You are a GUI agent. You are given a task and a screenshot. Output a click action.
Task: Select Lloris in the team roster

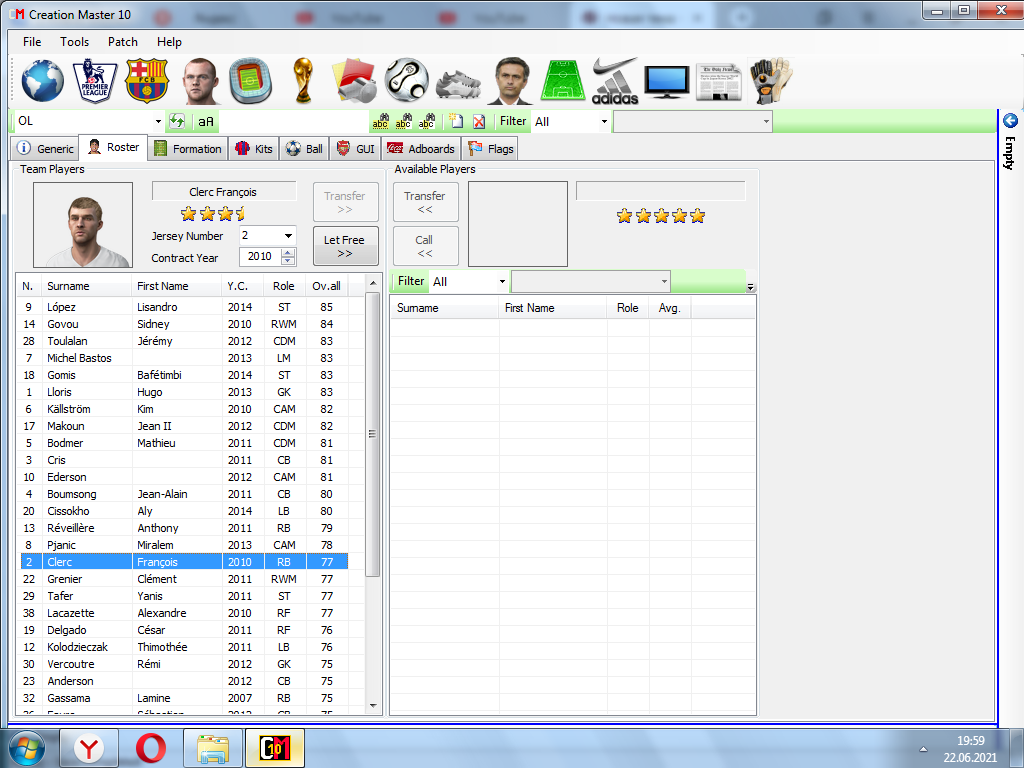(x=61, y=392)
